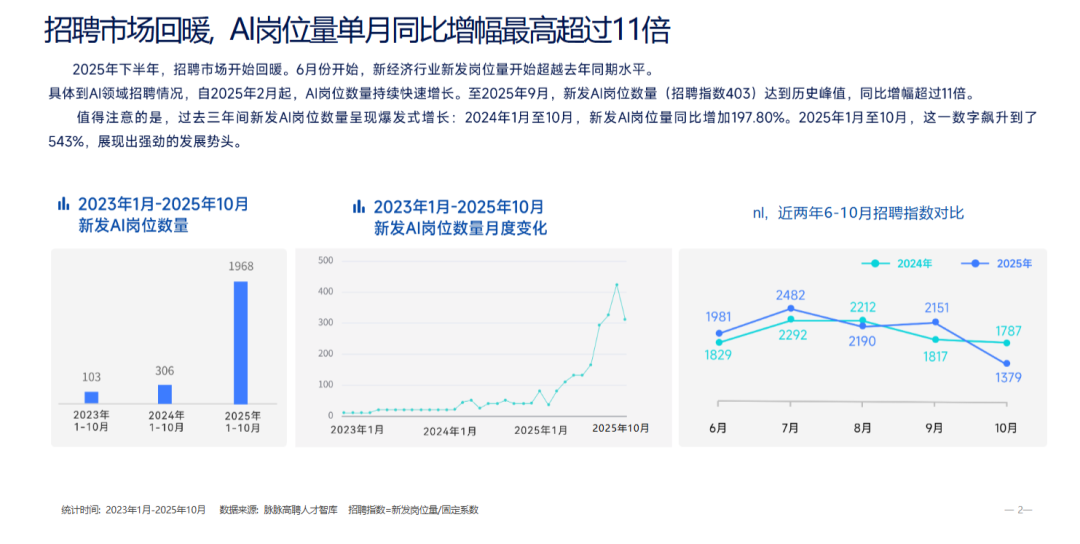Click the y-axis value 200
Image resolution: width=1080 pixels, height=544 pixels.
tap(326, 353)
